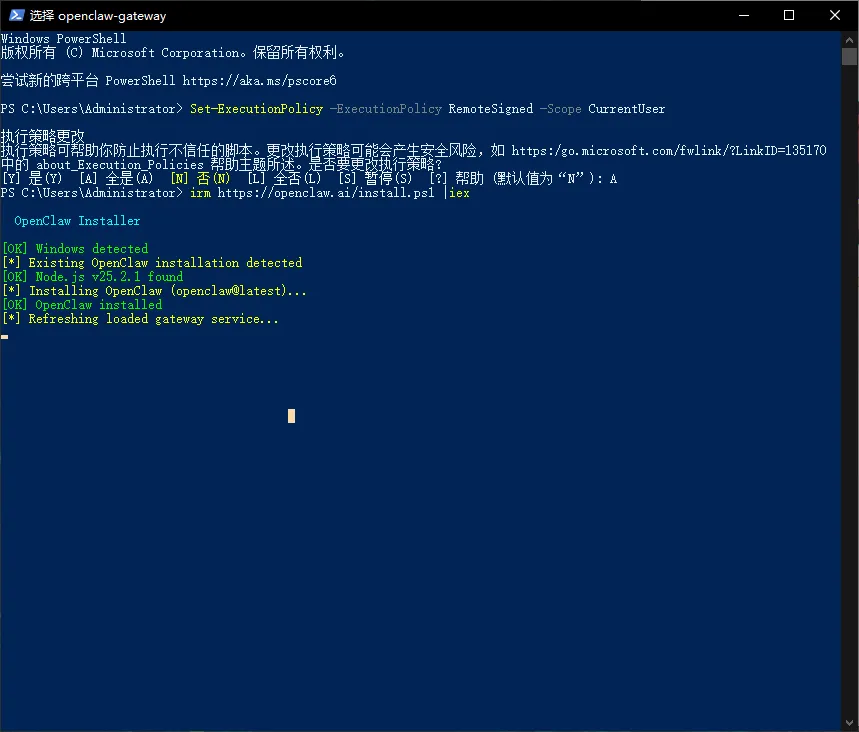Click the "Windows PowerShell" header line

point(64,38)
